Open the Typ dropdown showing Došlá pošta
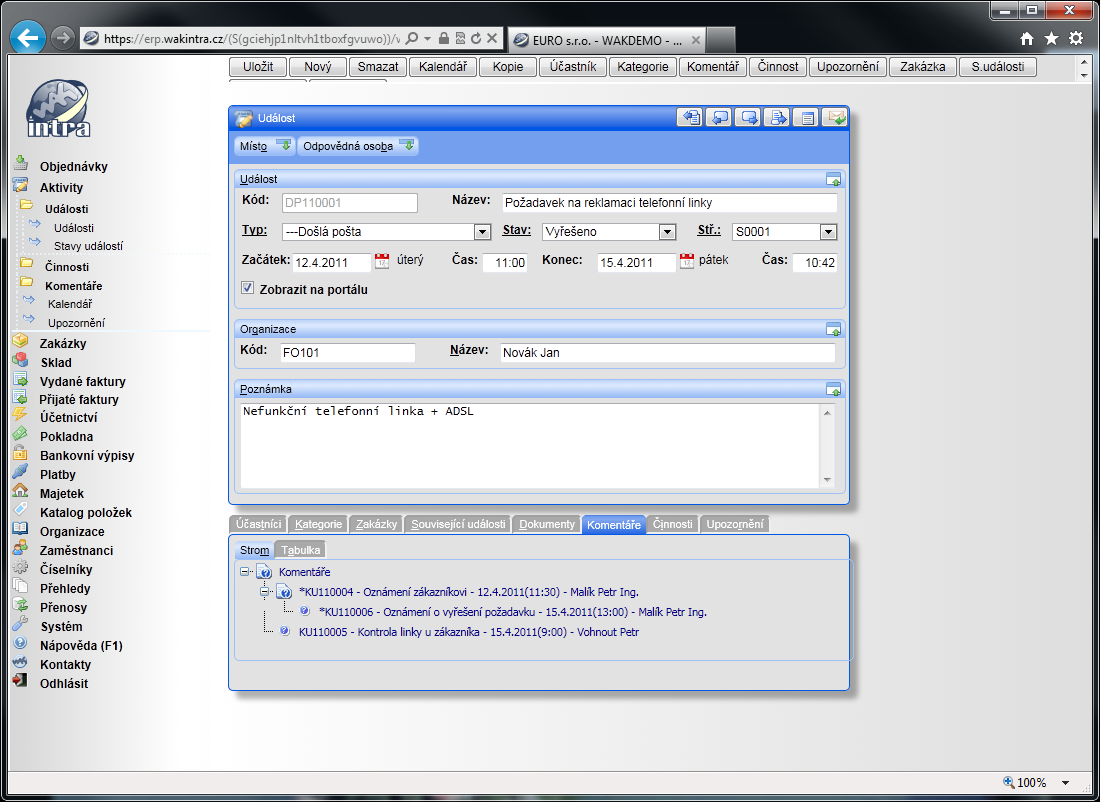Viewport: 1100px width, 802px height. (482, 232)
